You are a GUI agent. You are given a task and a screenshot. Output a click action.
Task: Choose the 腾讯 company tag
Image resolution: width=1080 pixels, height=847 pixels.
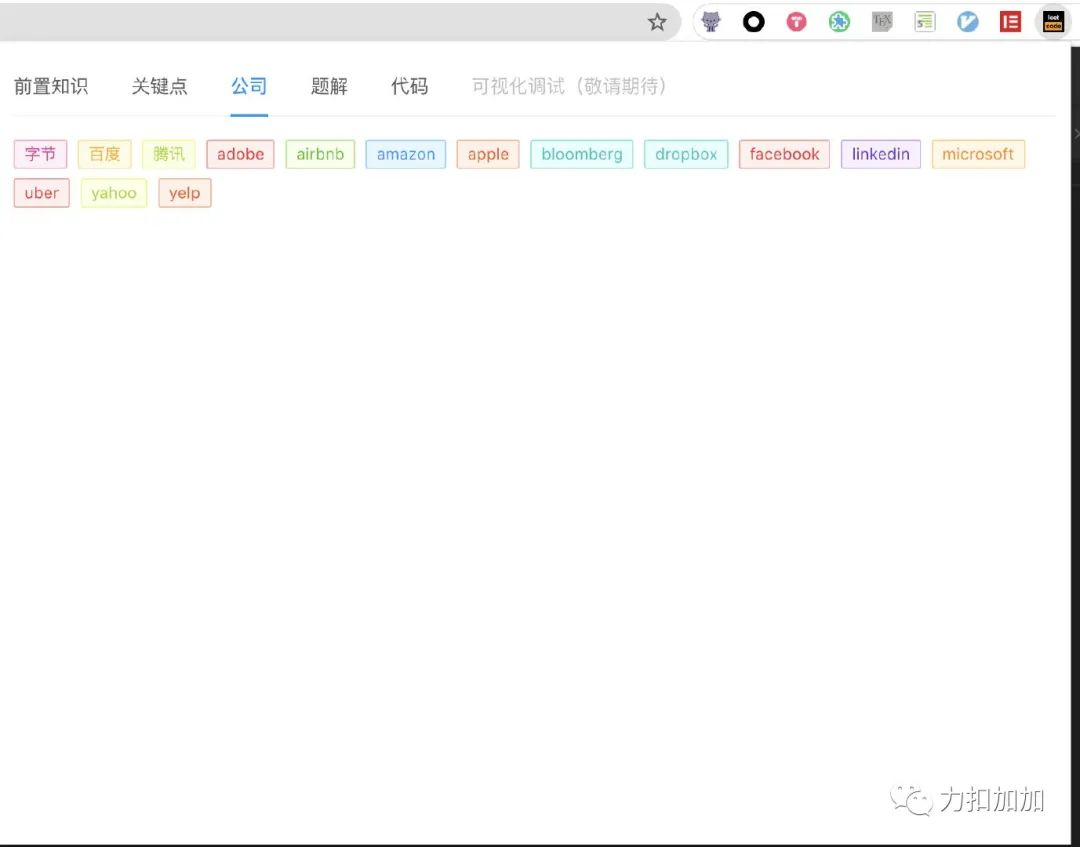pos(169,154)
